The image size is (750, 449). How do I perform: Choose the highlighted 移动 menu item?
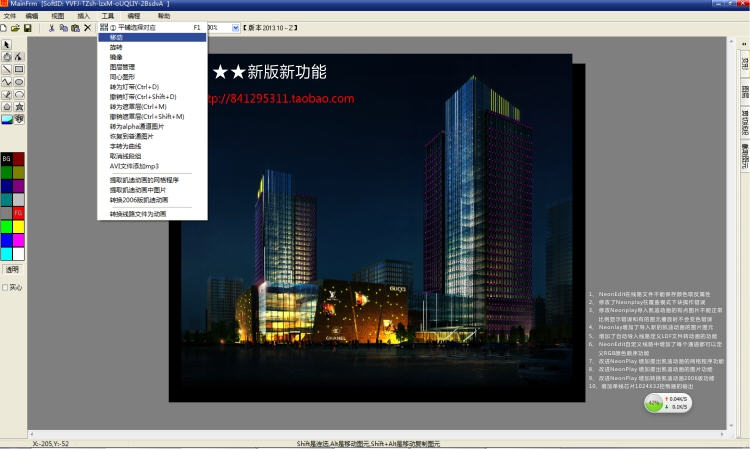(x=152, y=37)
